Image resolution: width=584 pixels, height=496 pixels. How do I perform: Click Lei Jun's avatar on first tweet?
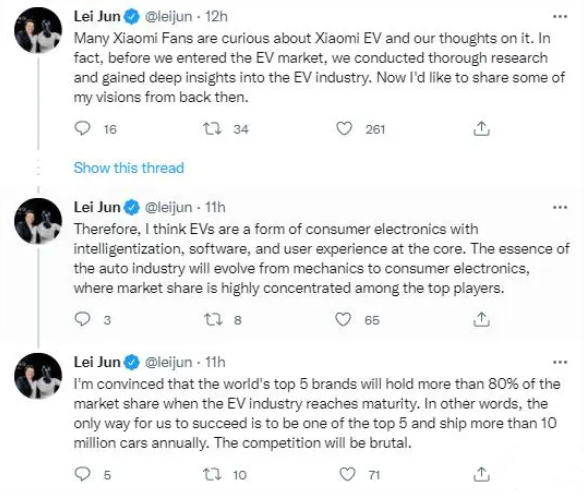(x=38, y=31)
